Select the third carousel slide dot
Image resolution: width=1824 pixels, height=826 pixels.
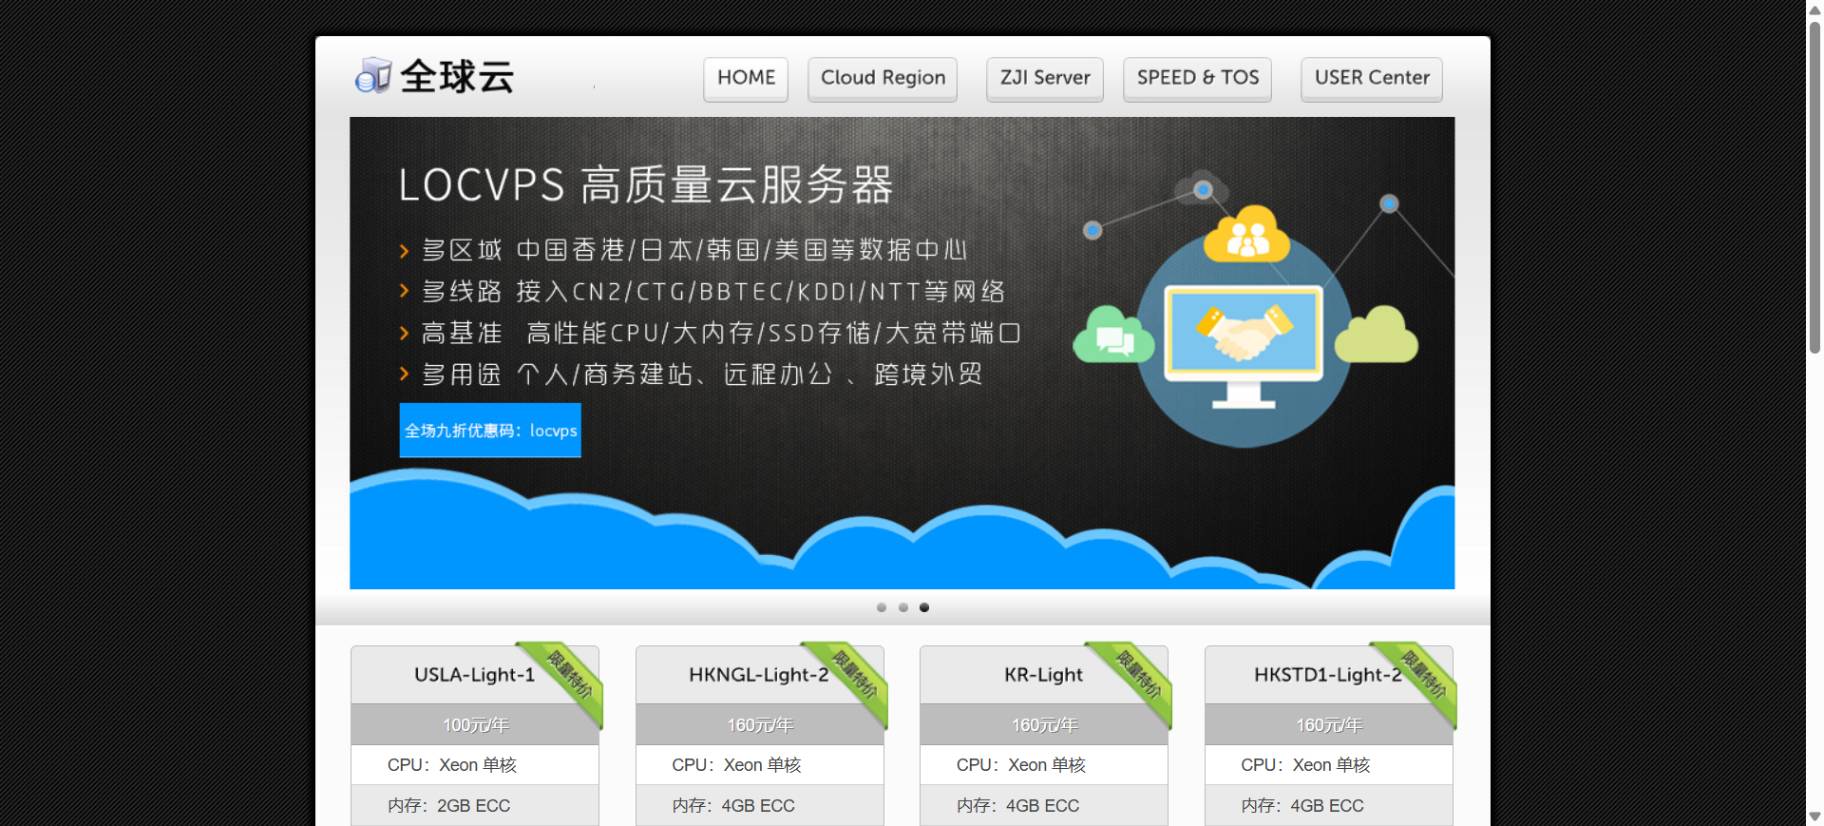point(924,607)
